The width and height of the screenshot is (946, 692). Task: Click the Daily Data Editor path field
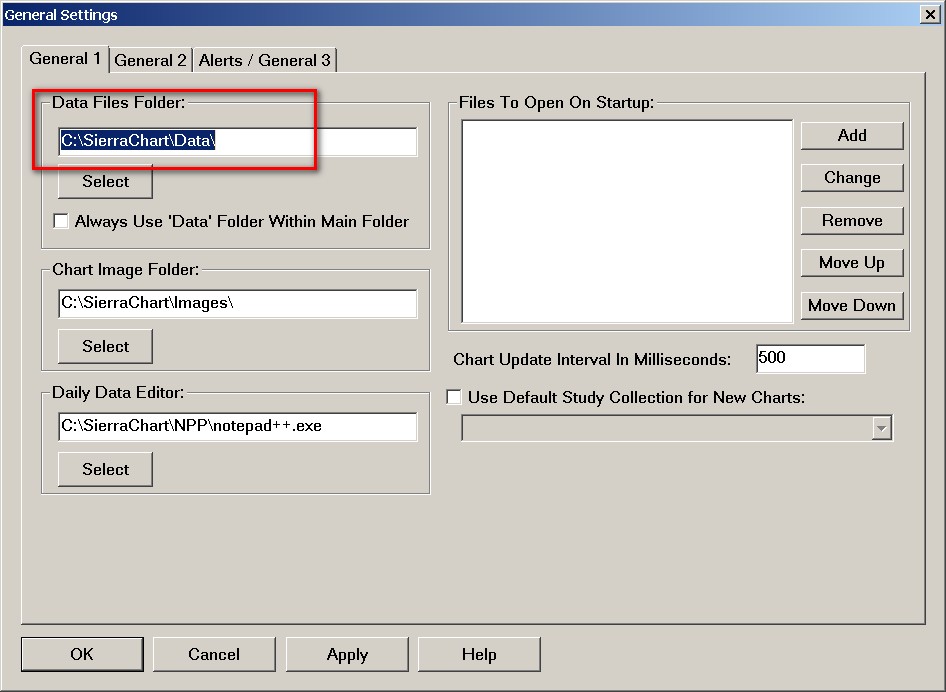tap(238, 427)
